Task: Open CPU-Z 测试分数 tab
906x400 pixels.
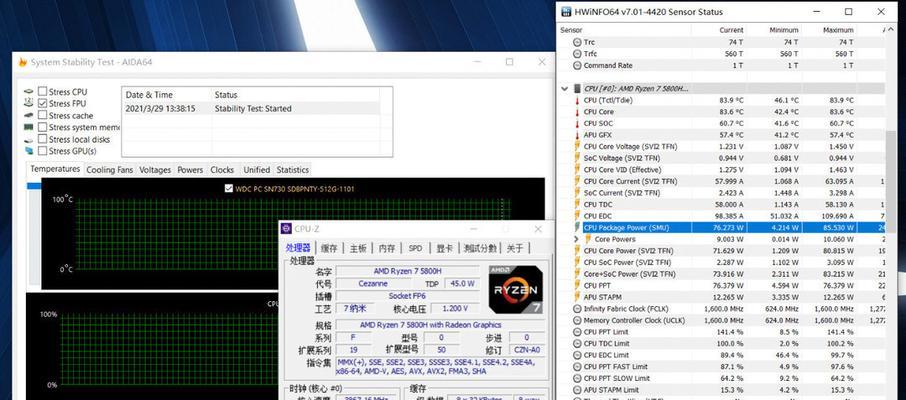Action: click(480, 248)
